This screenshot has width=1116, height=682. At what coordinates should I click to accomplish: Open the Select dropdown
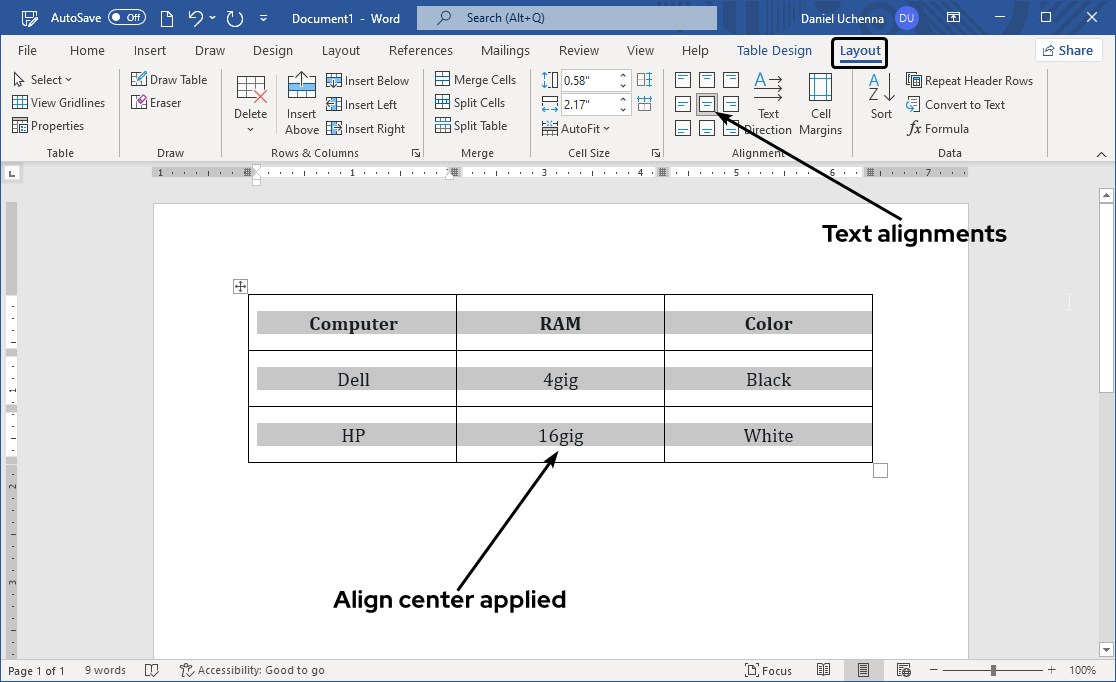coord(44,79)
